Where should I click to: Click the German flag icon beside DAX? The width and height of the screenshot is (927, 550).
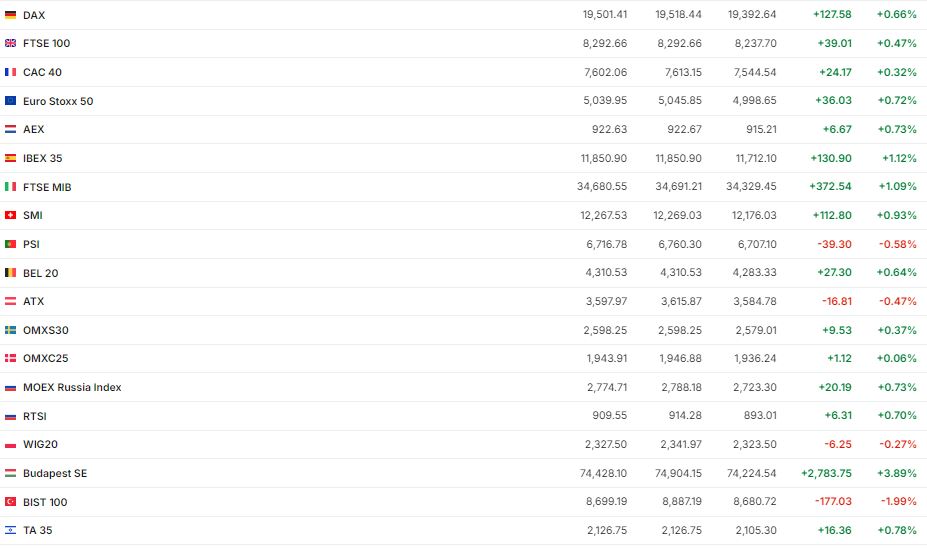[x=10, y=15]
